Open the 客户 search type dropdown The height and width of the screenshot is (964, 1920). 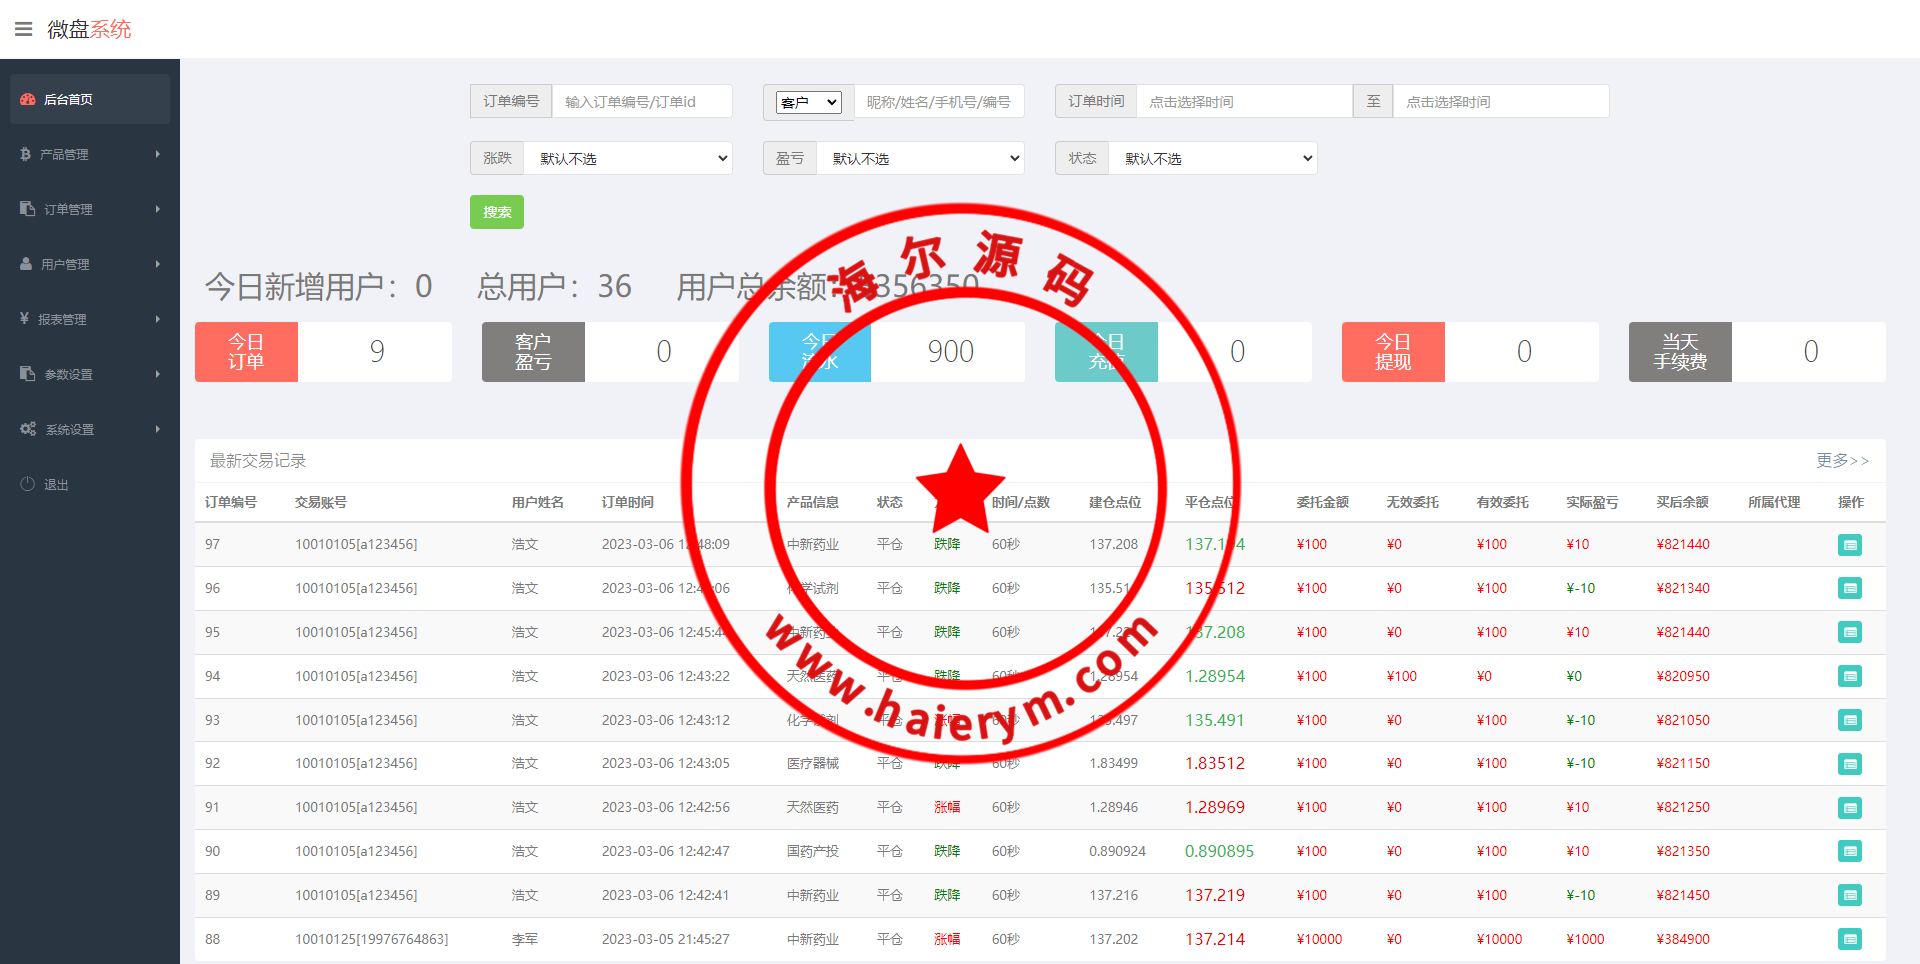[808, 101]
